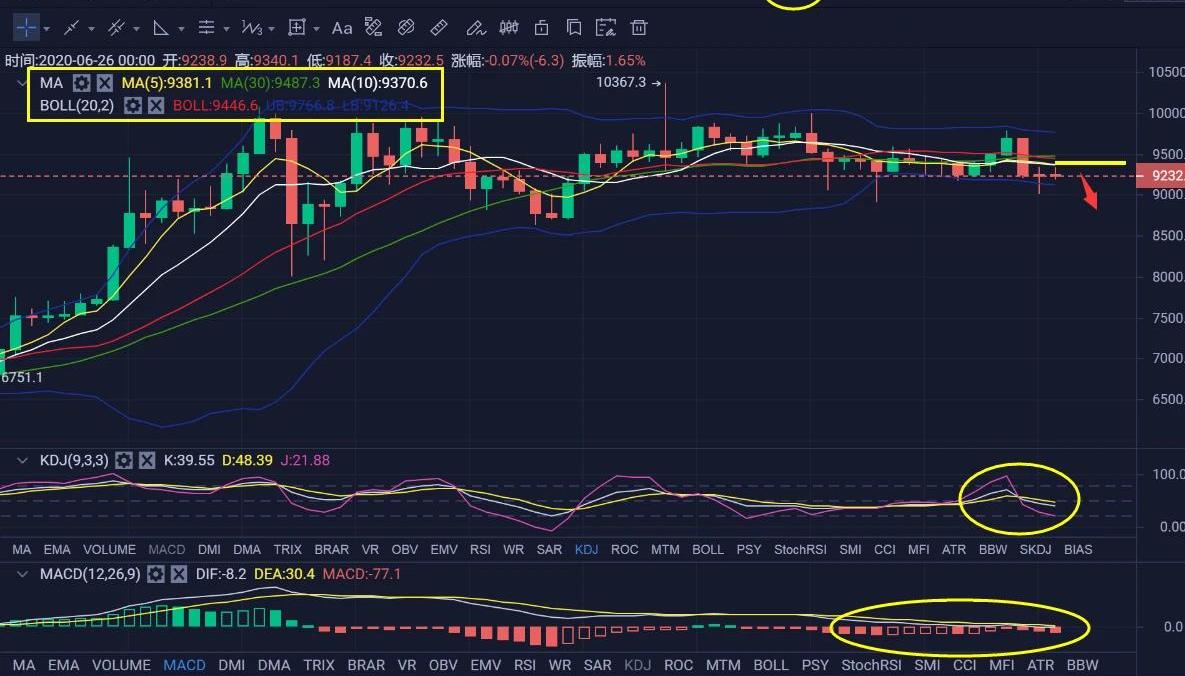Select the crosshair cursor tool
1185x676 pixels.
pyautogui.click(x=26, y=28)
